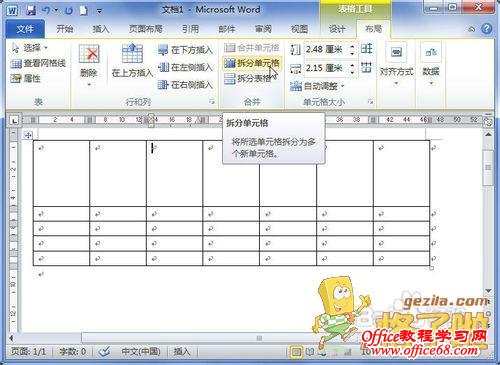Click the horizontal scrollbar left arrow

coord(11,338)
